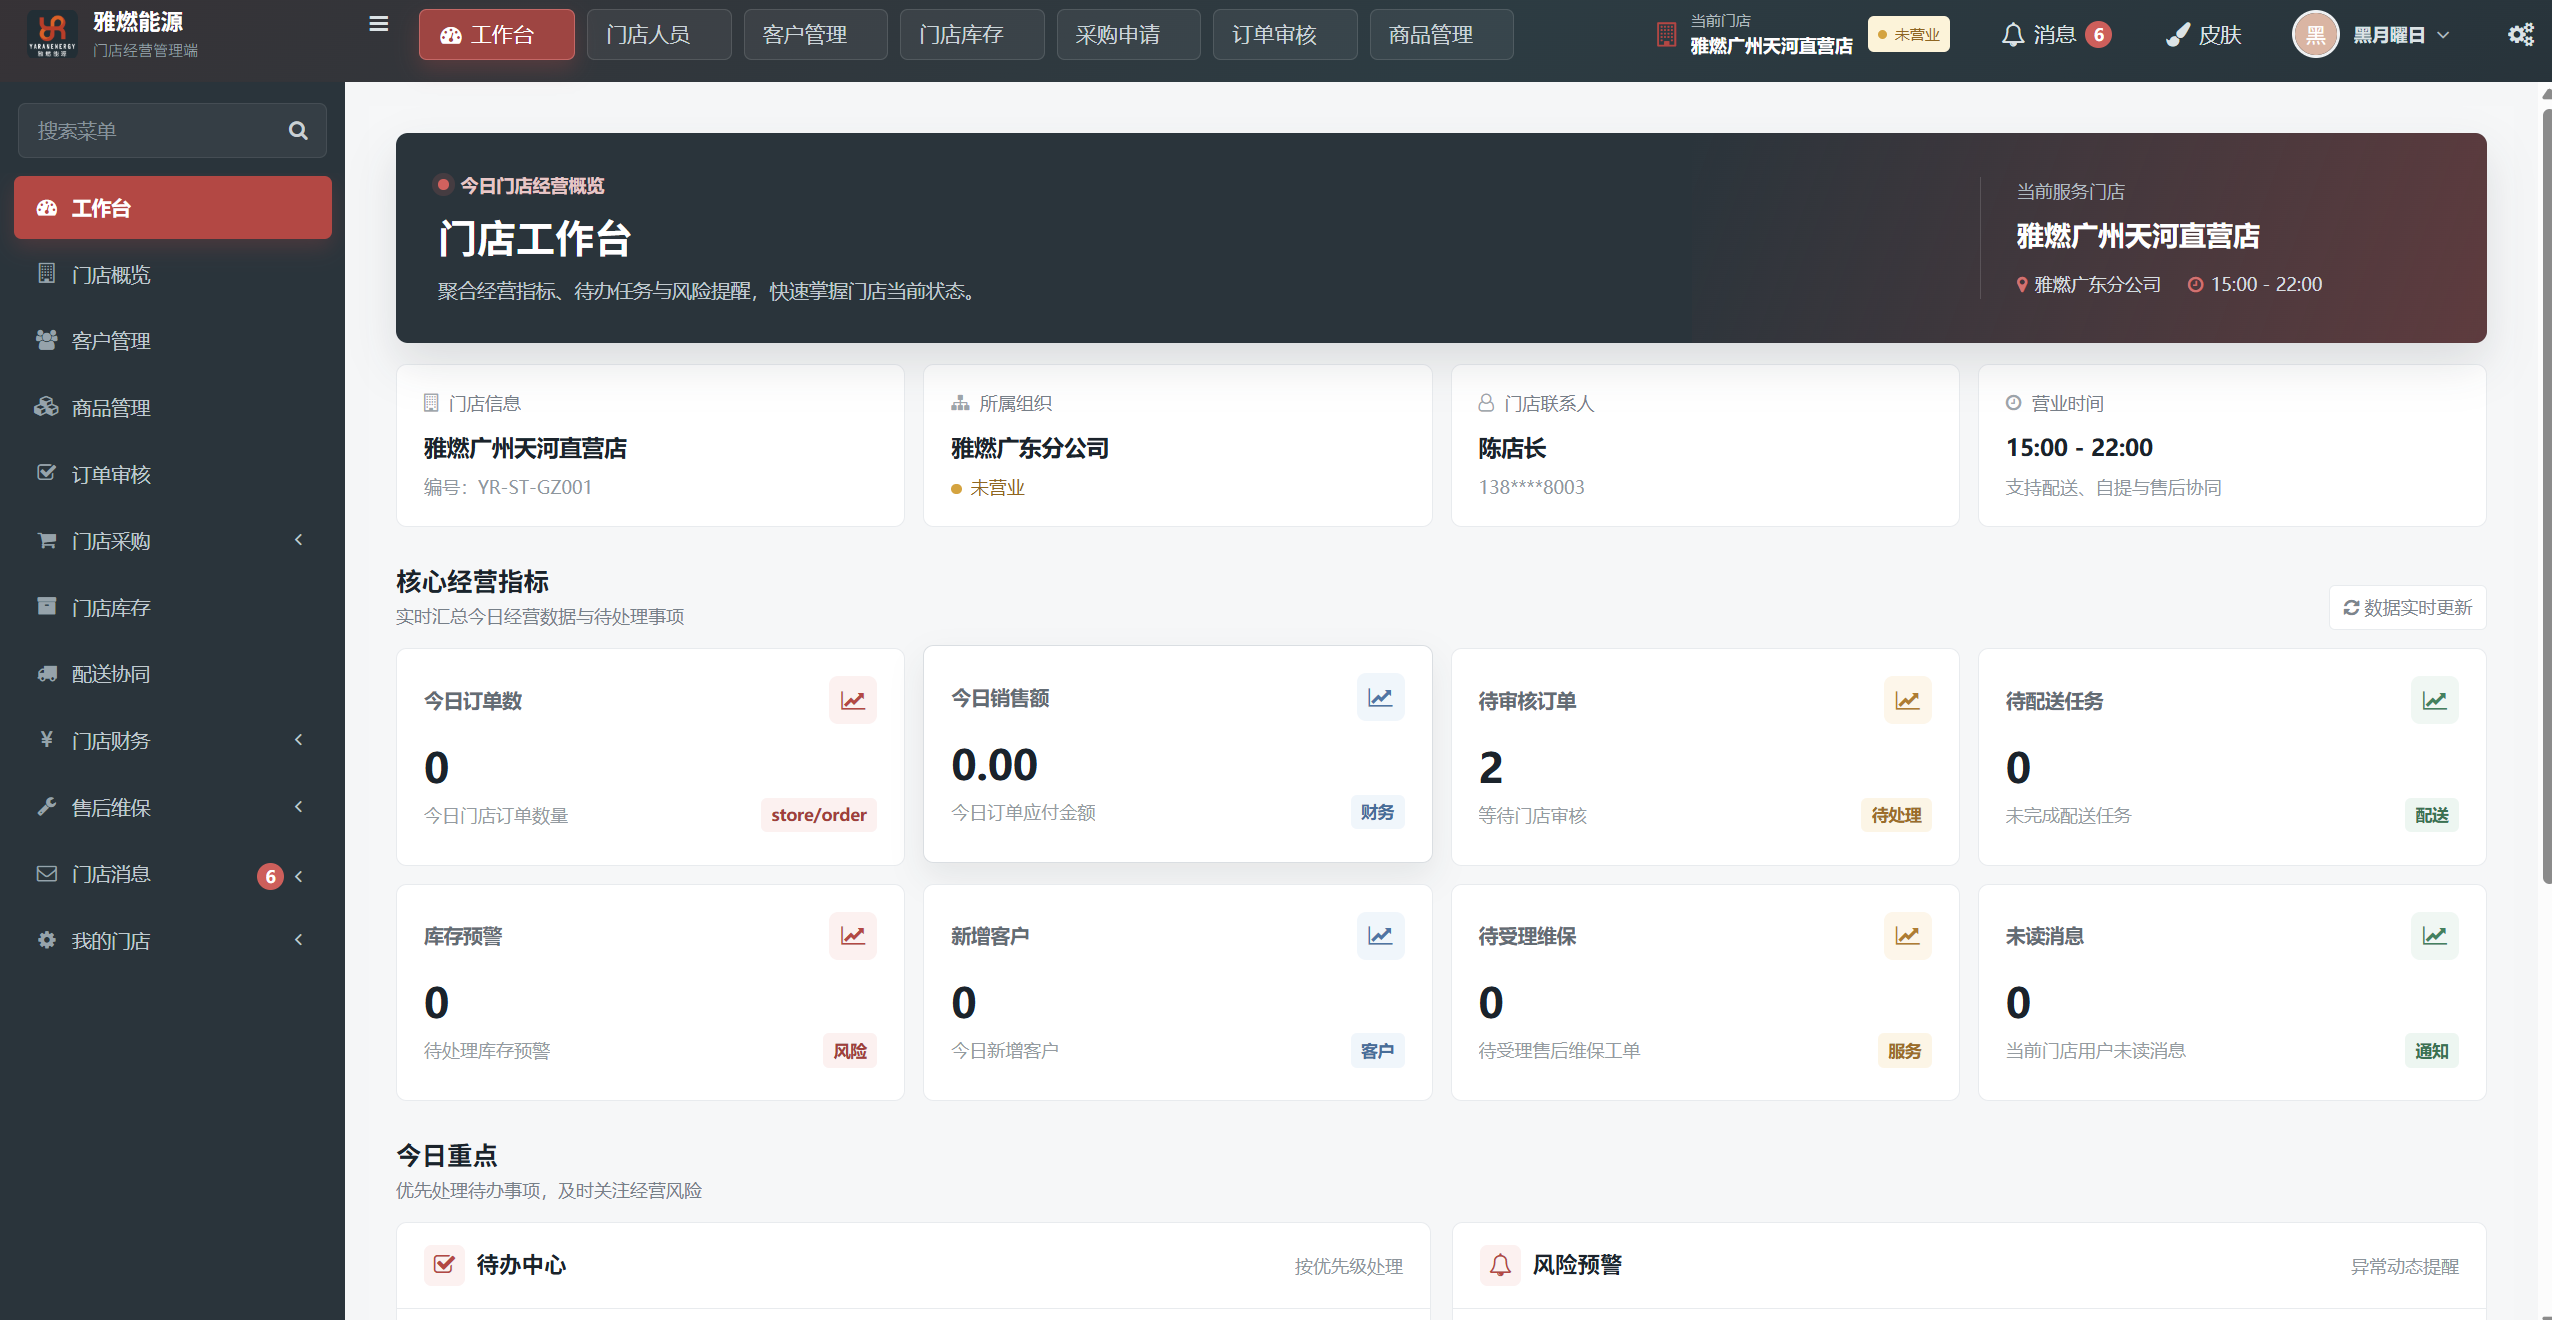This screenshot has height=1320, width=2552.
Task: Click the 待处理 tag on 待审核订单
Action: pyautogui.click(x=1896, y=815)
